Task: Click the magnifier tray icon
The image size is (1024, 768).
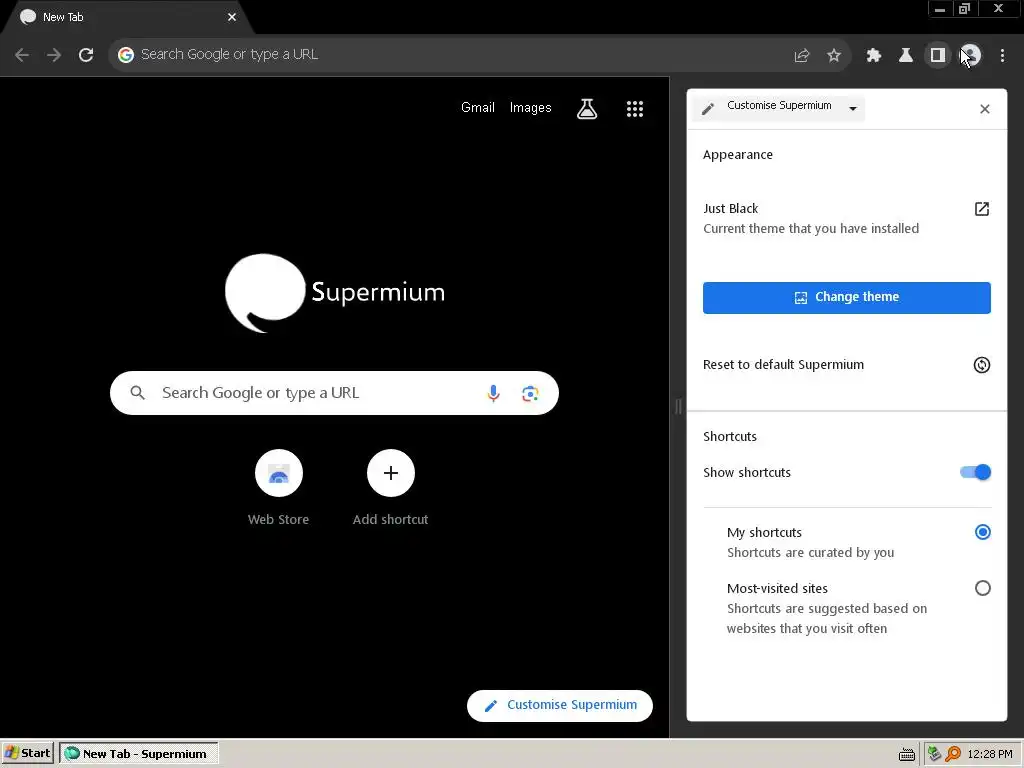Action: (x=953, y=754)
